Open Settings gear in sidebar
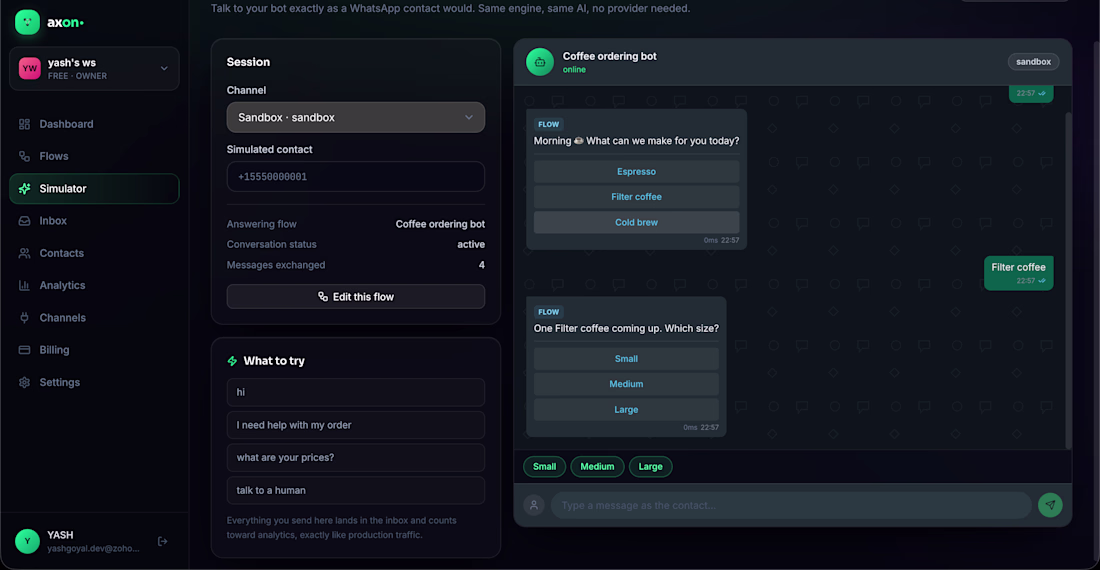 click(x=94, y=382)
